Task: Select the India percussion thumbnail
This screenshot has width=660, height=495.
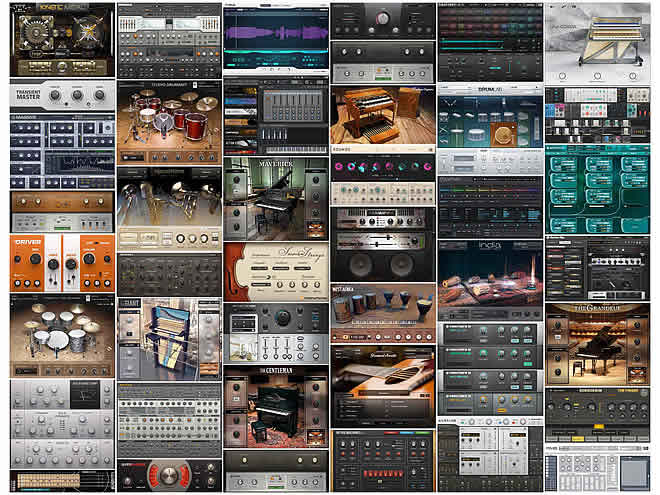Action: [x=490, y=280]
